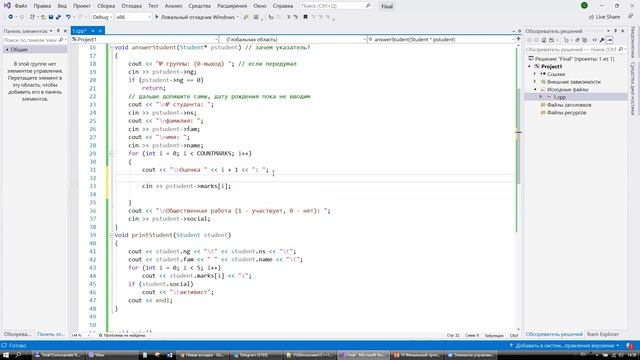This screenshot has height=360, width=640.
Task: Click the split editor plus icon
Action: (x=518, y=39)
